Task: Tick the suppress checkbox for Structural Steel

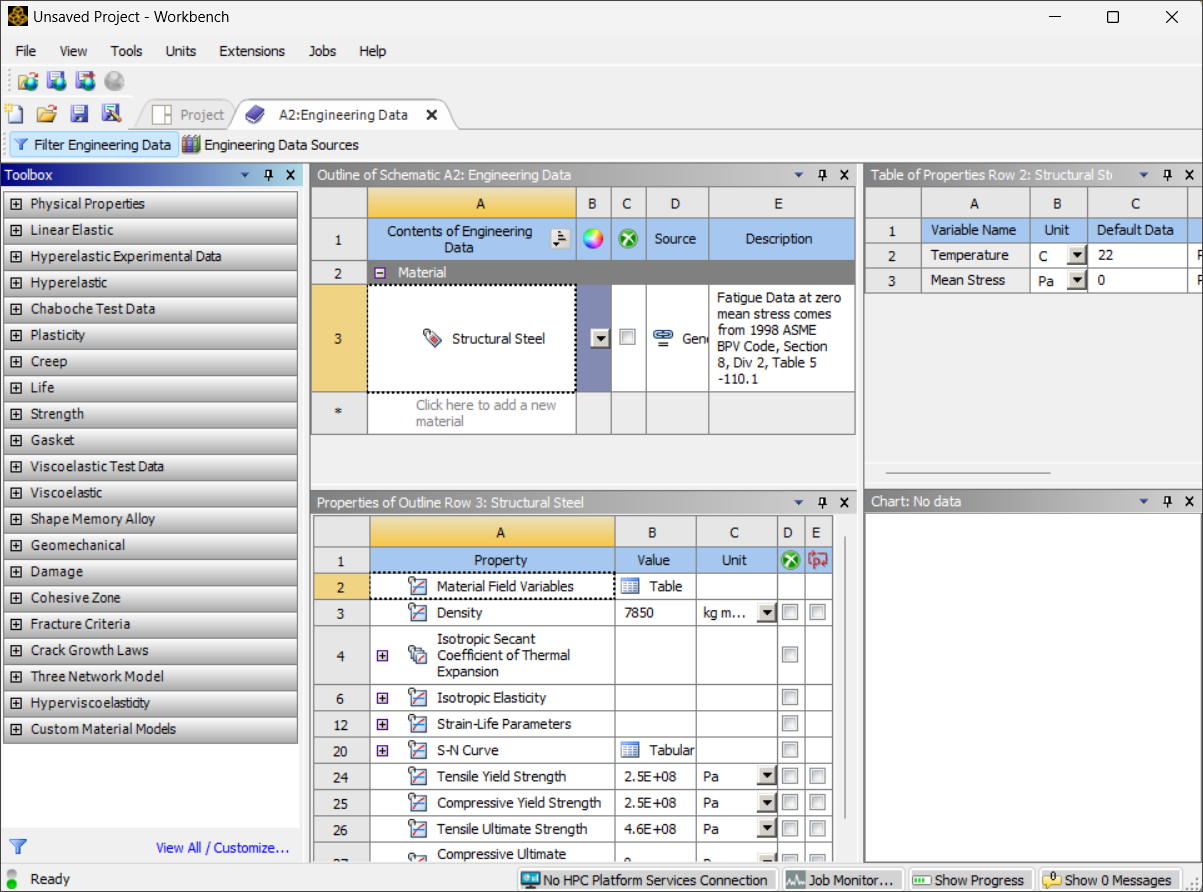Action: coord(627,338)
